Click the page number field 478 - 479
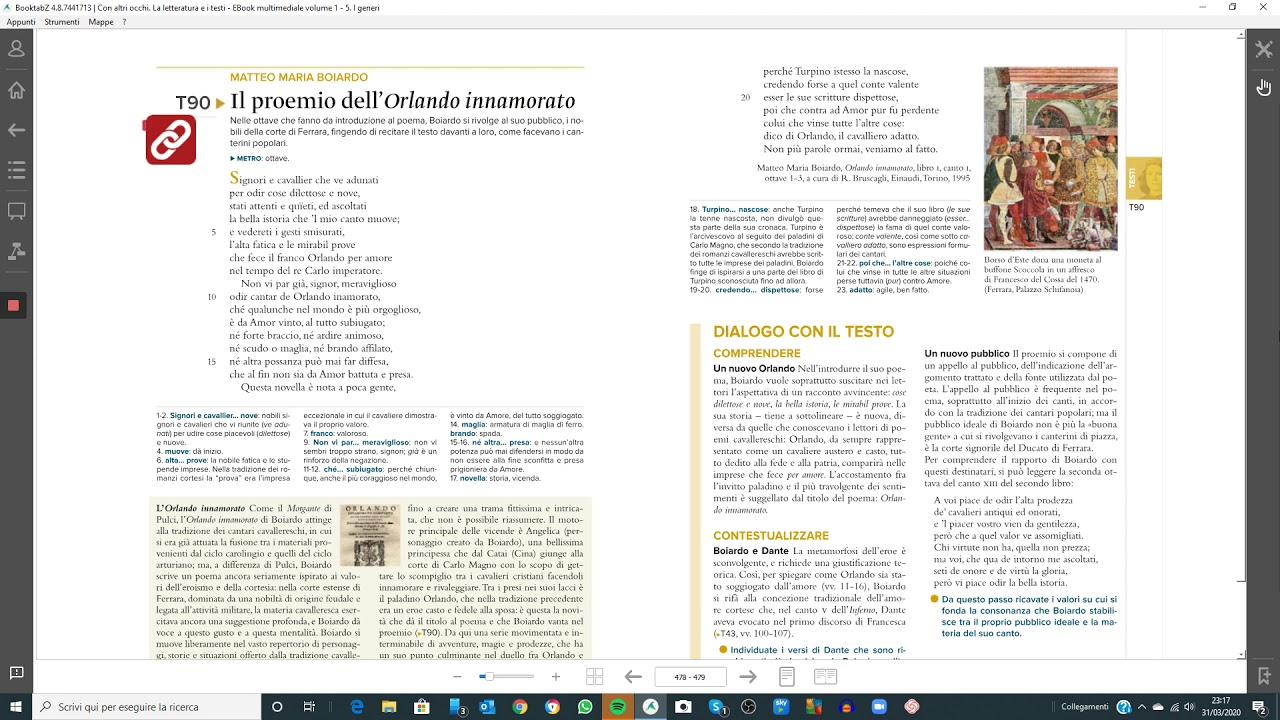The height and width of the screenshot is (720, 1280). [x=690, y=677]
